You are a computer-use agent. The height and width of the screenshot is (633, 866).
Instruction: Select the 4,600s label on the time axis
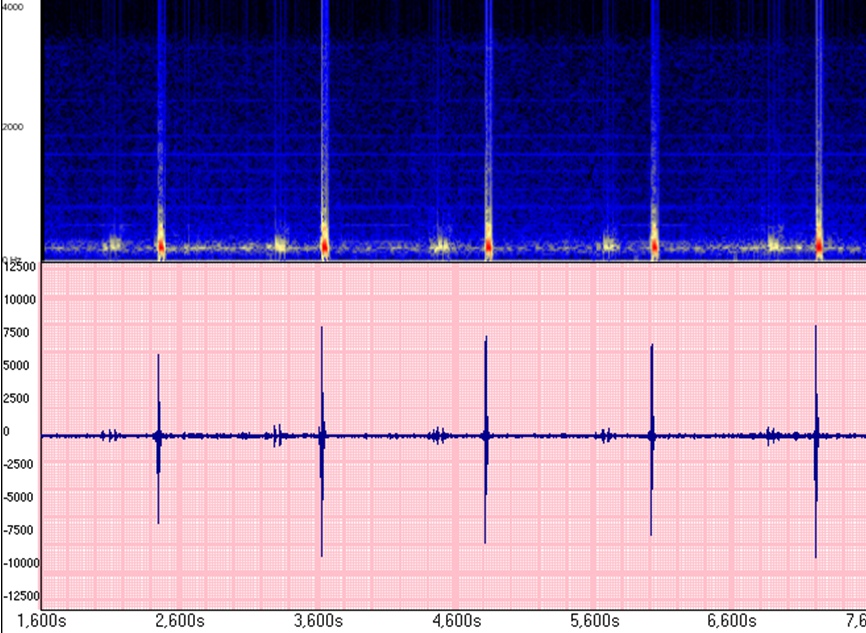(456, 620)
